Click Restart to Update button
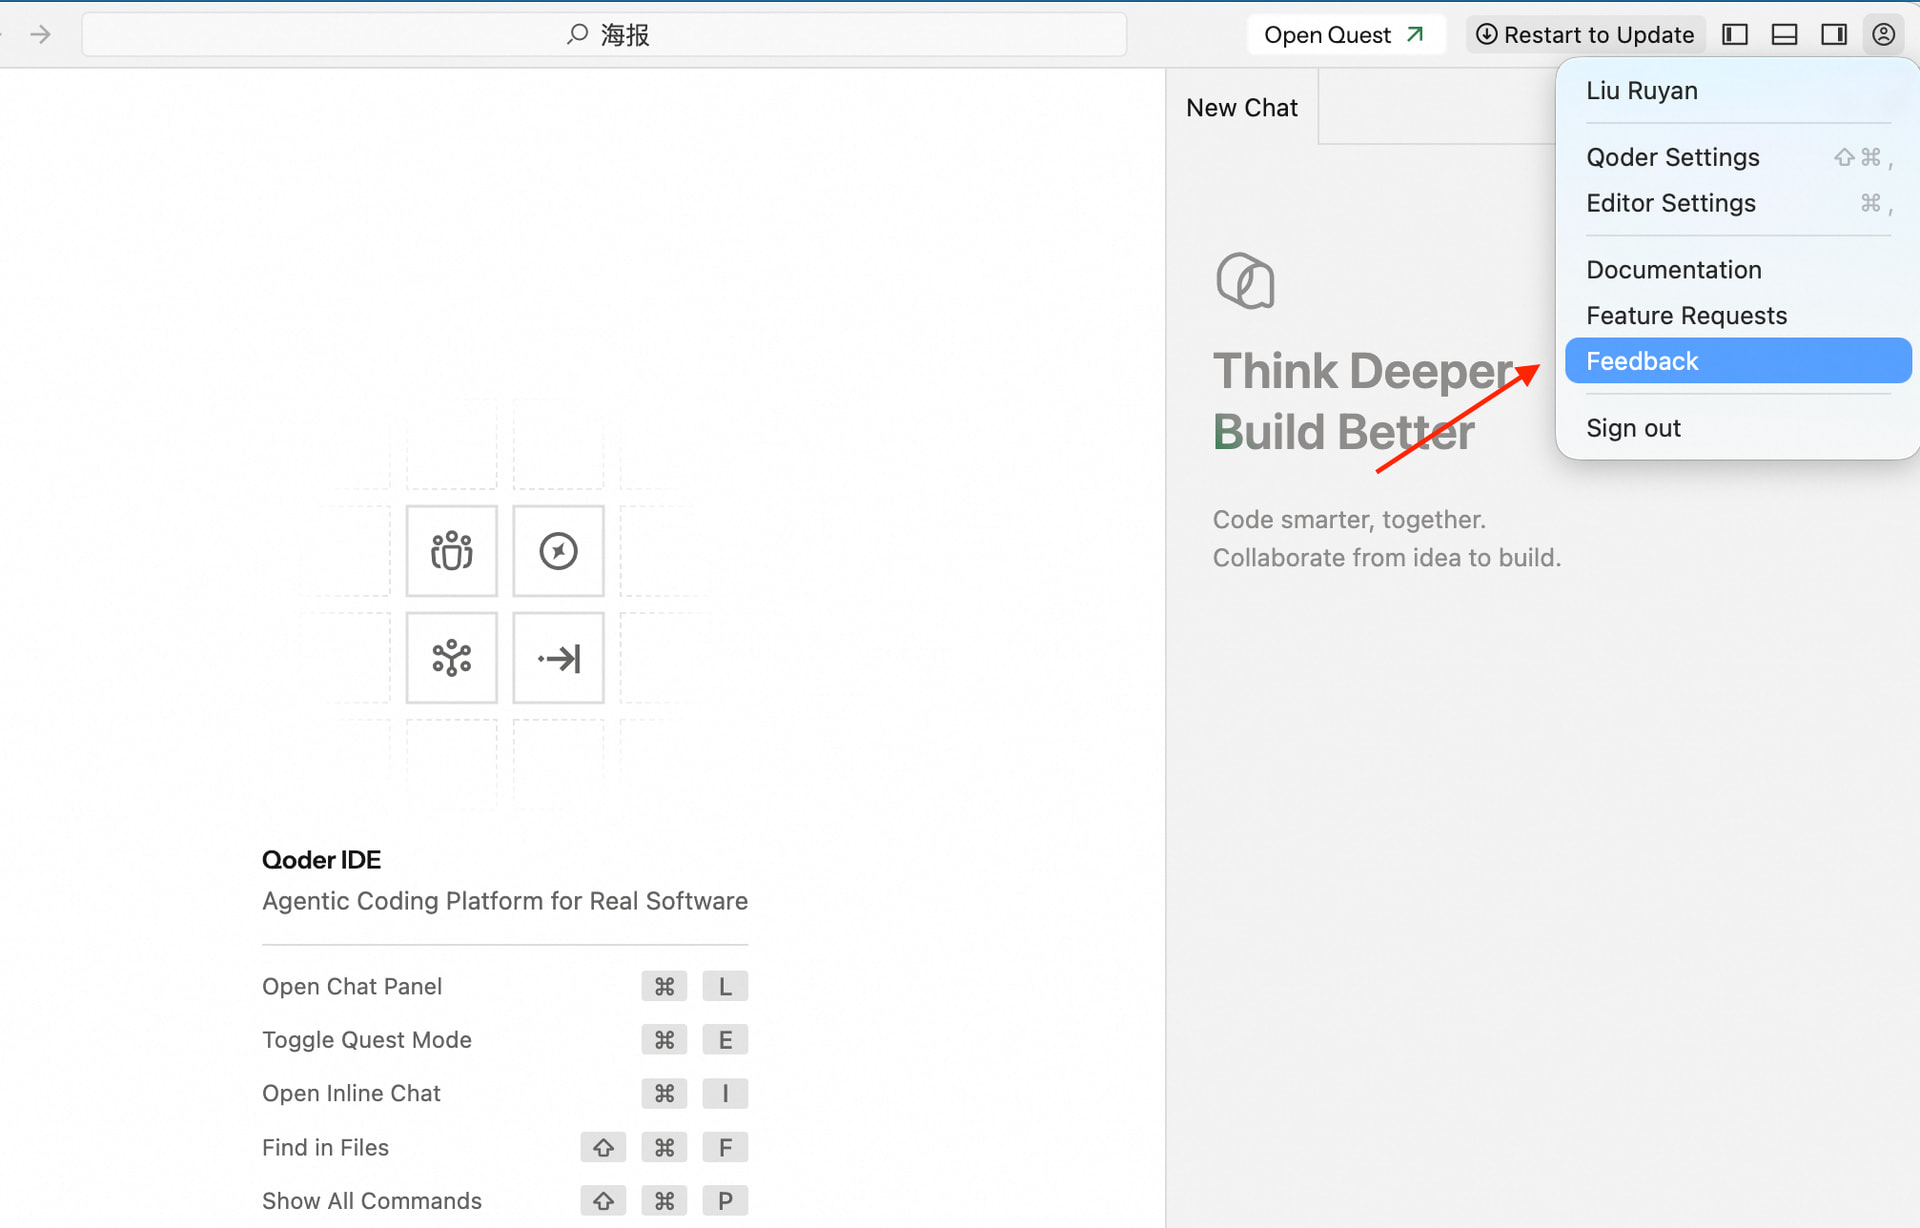This screenshot has width=1920, height=1228. click(x=1585, y=35)
